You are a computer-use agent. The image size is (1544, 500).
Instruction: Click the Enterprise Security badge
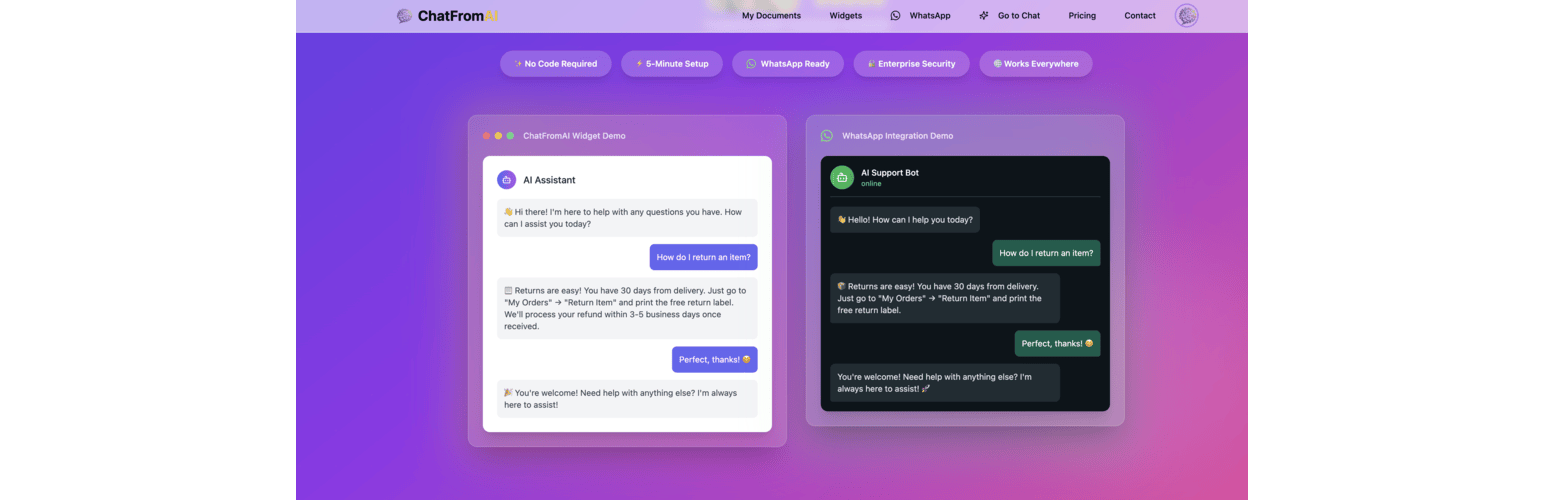pos(911,64)
